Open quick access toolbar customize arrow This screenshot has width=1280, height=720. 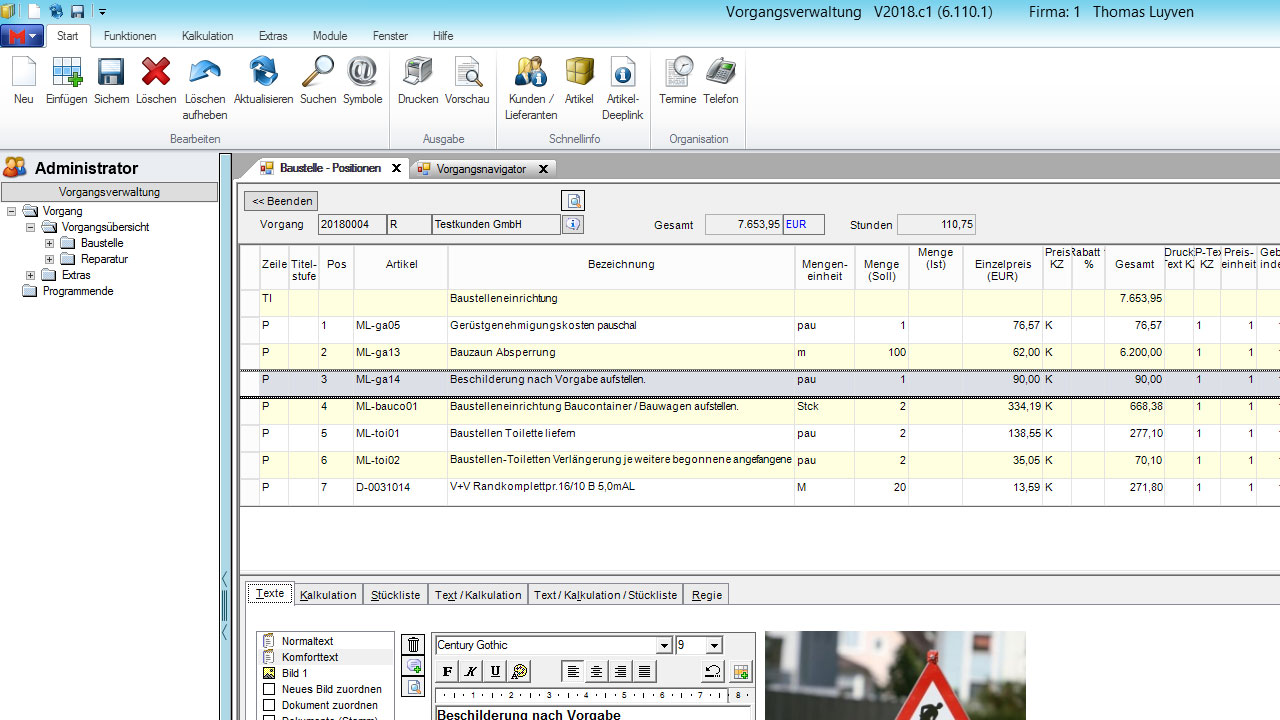[102, 12]
